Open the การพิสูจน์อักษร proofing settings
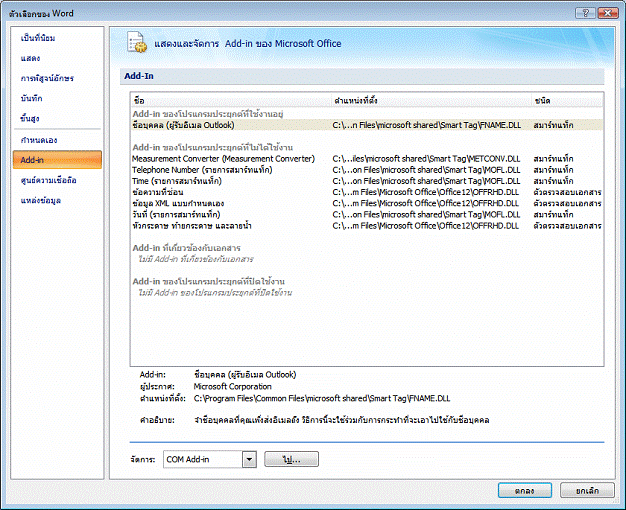The height and width of the screenshot is (510, 626). point(47,78)
